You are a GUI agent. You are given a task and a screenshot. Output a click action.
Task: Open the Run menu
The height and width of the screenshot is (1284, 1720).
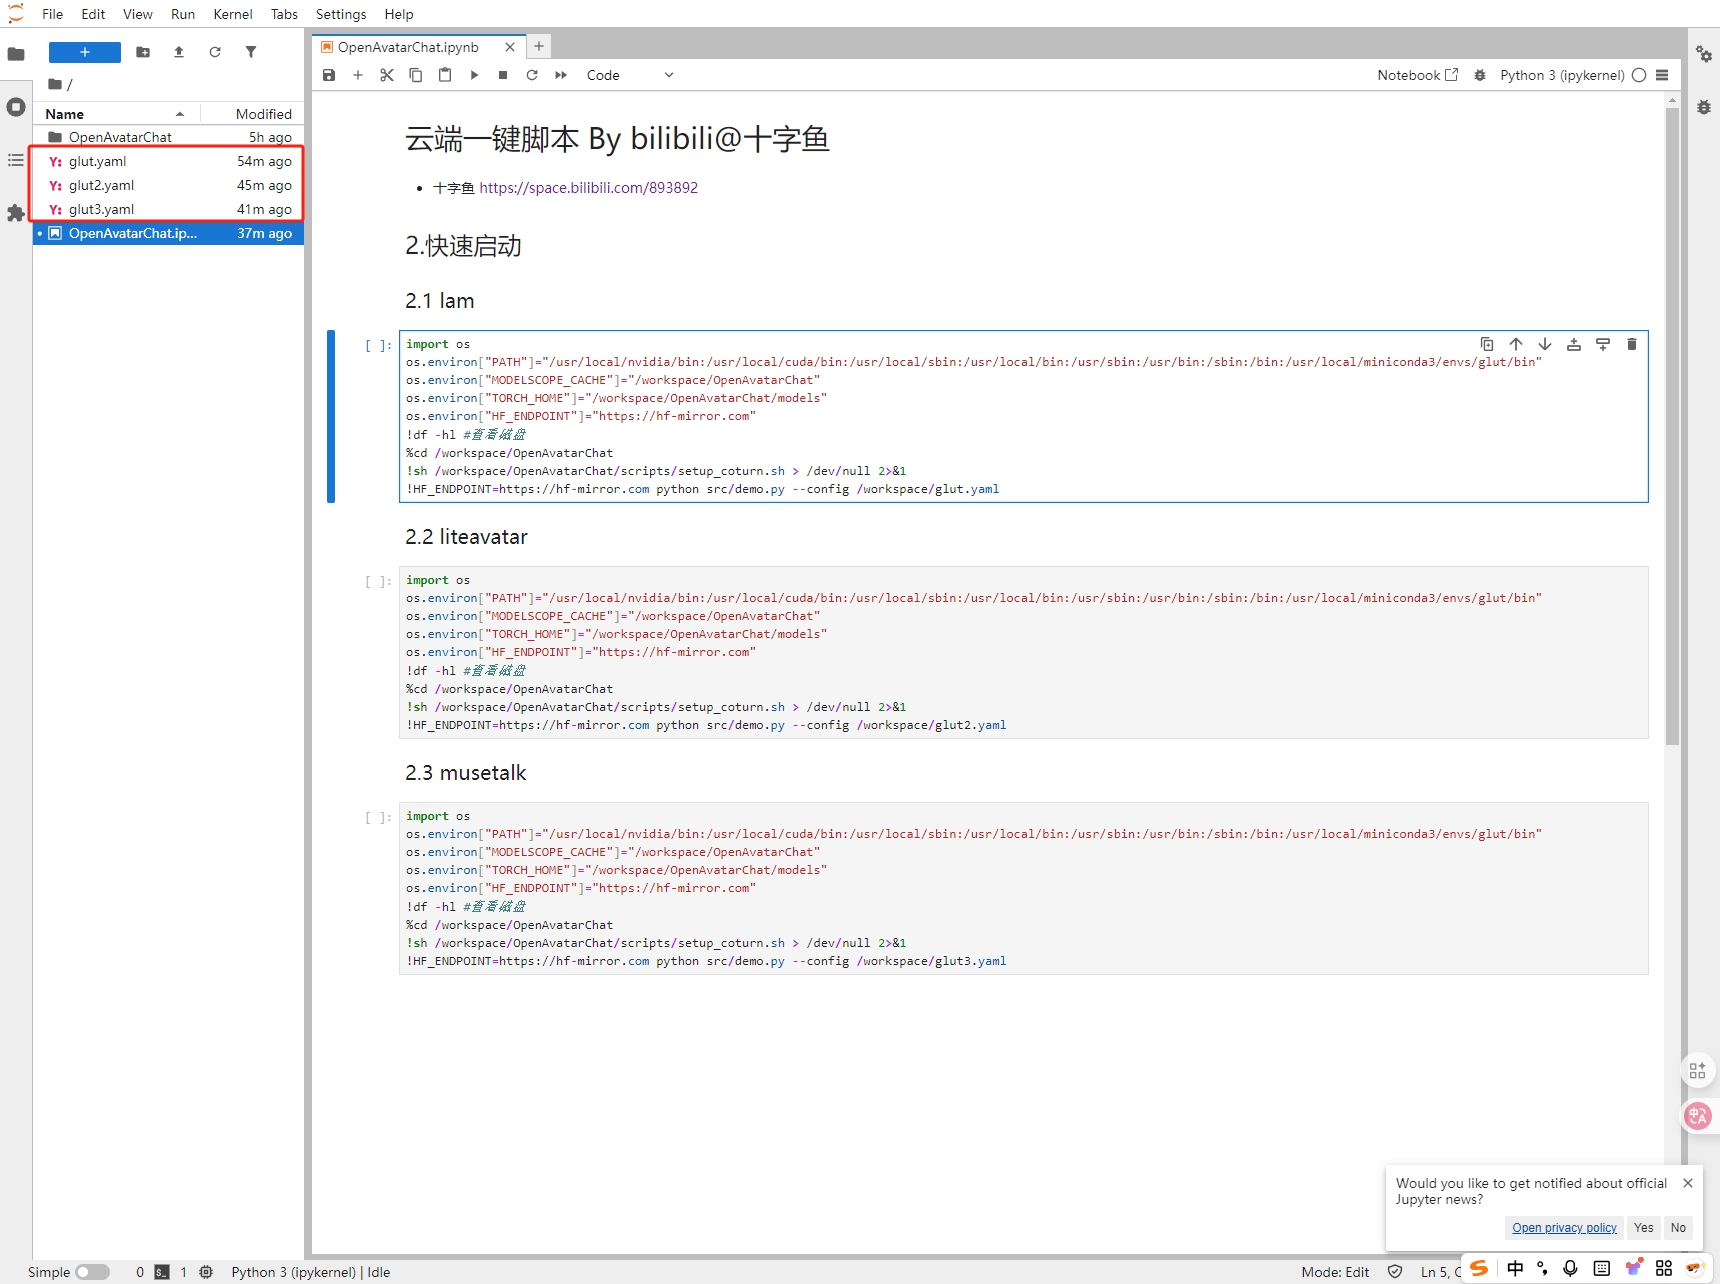(183, 14)
